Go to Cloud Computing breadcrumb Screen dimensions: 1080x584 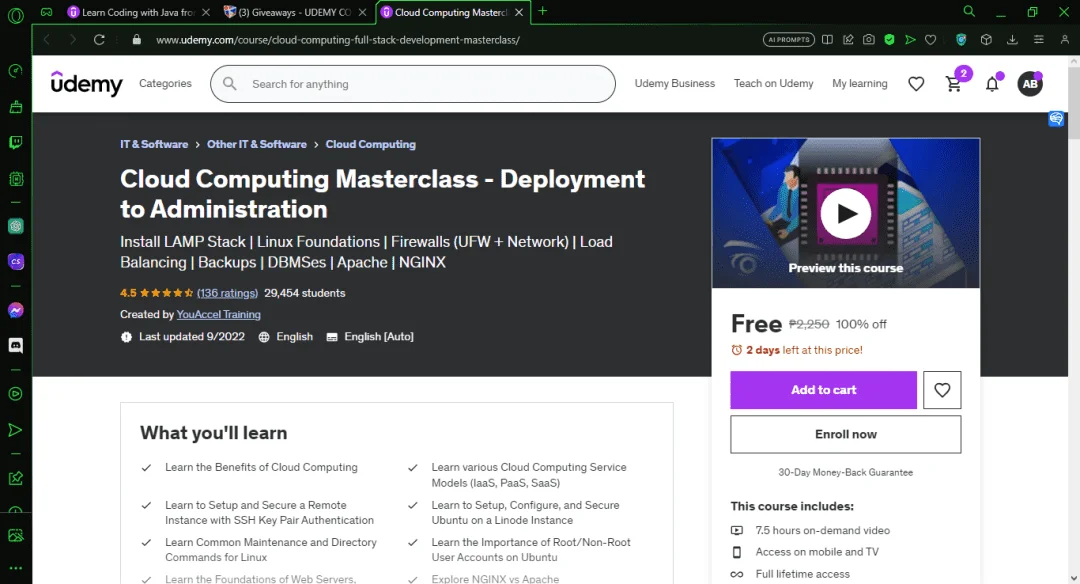click(x=371, y=144)
